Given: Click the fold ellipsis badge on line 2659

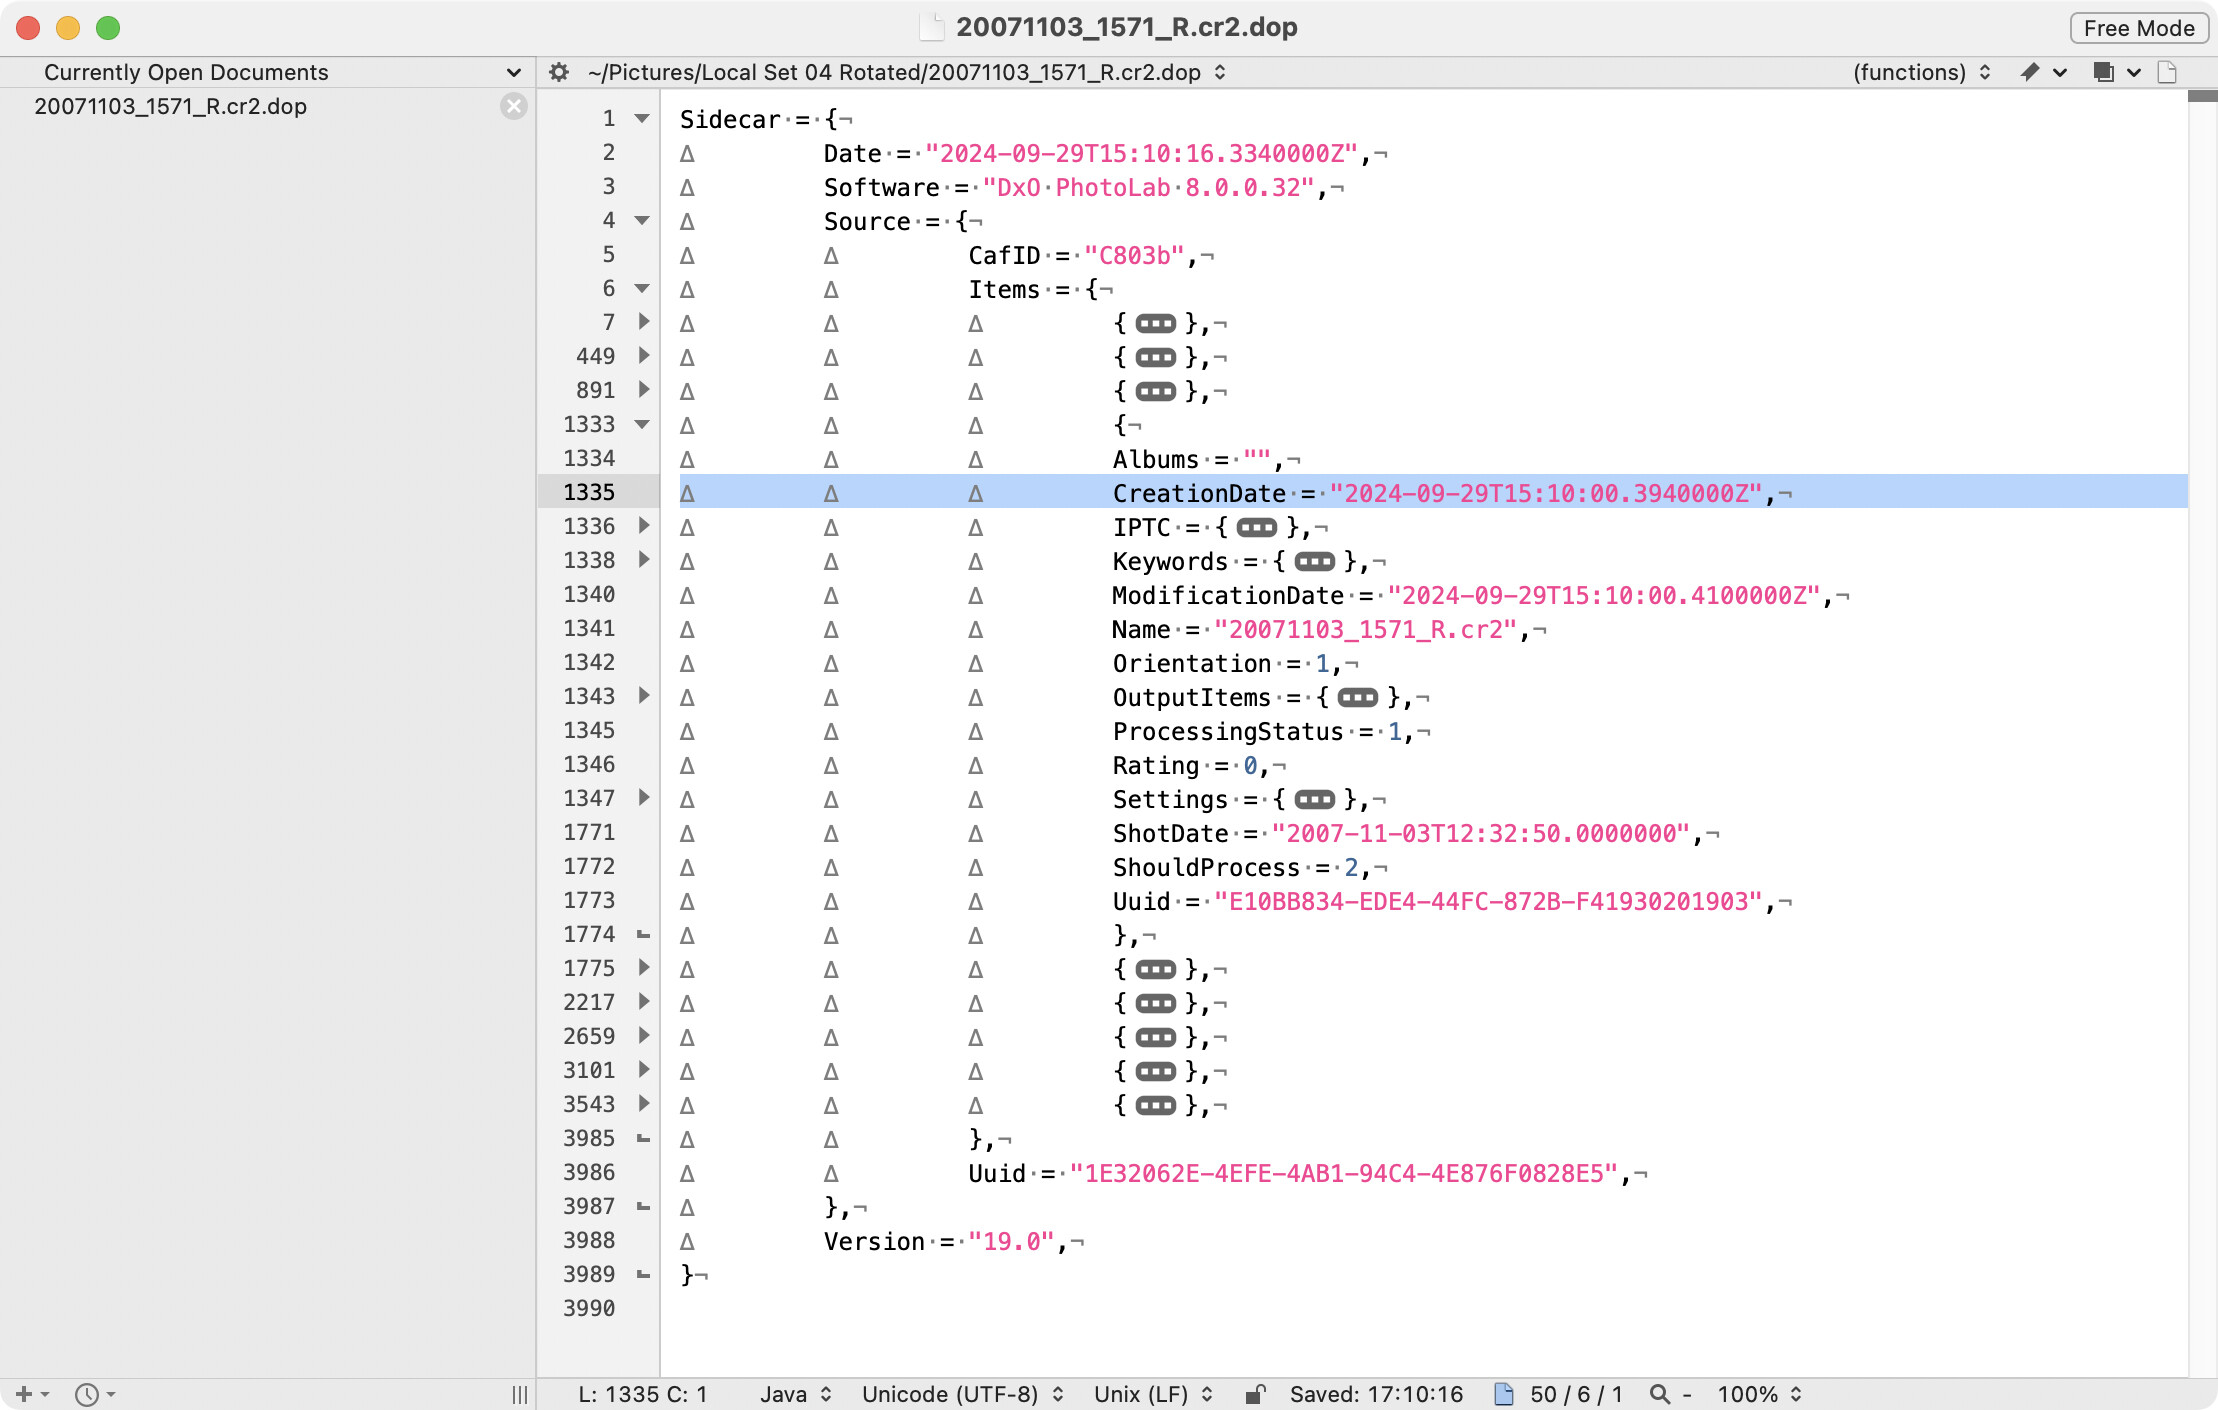Looking at the screenshot, I should (1156, 1038).
